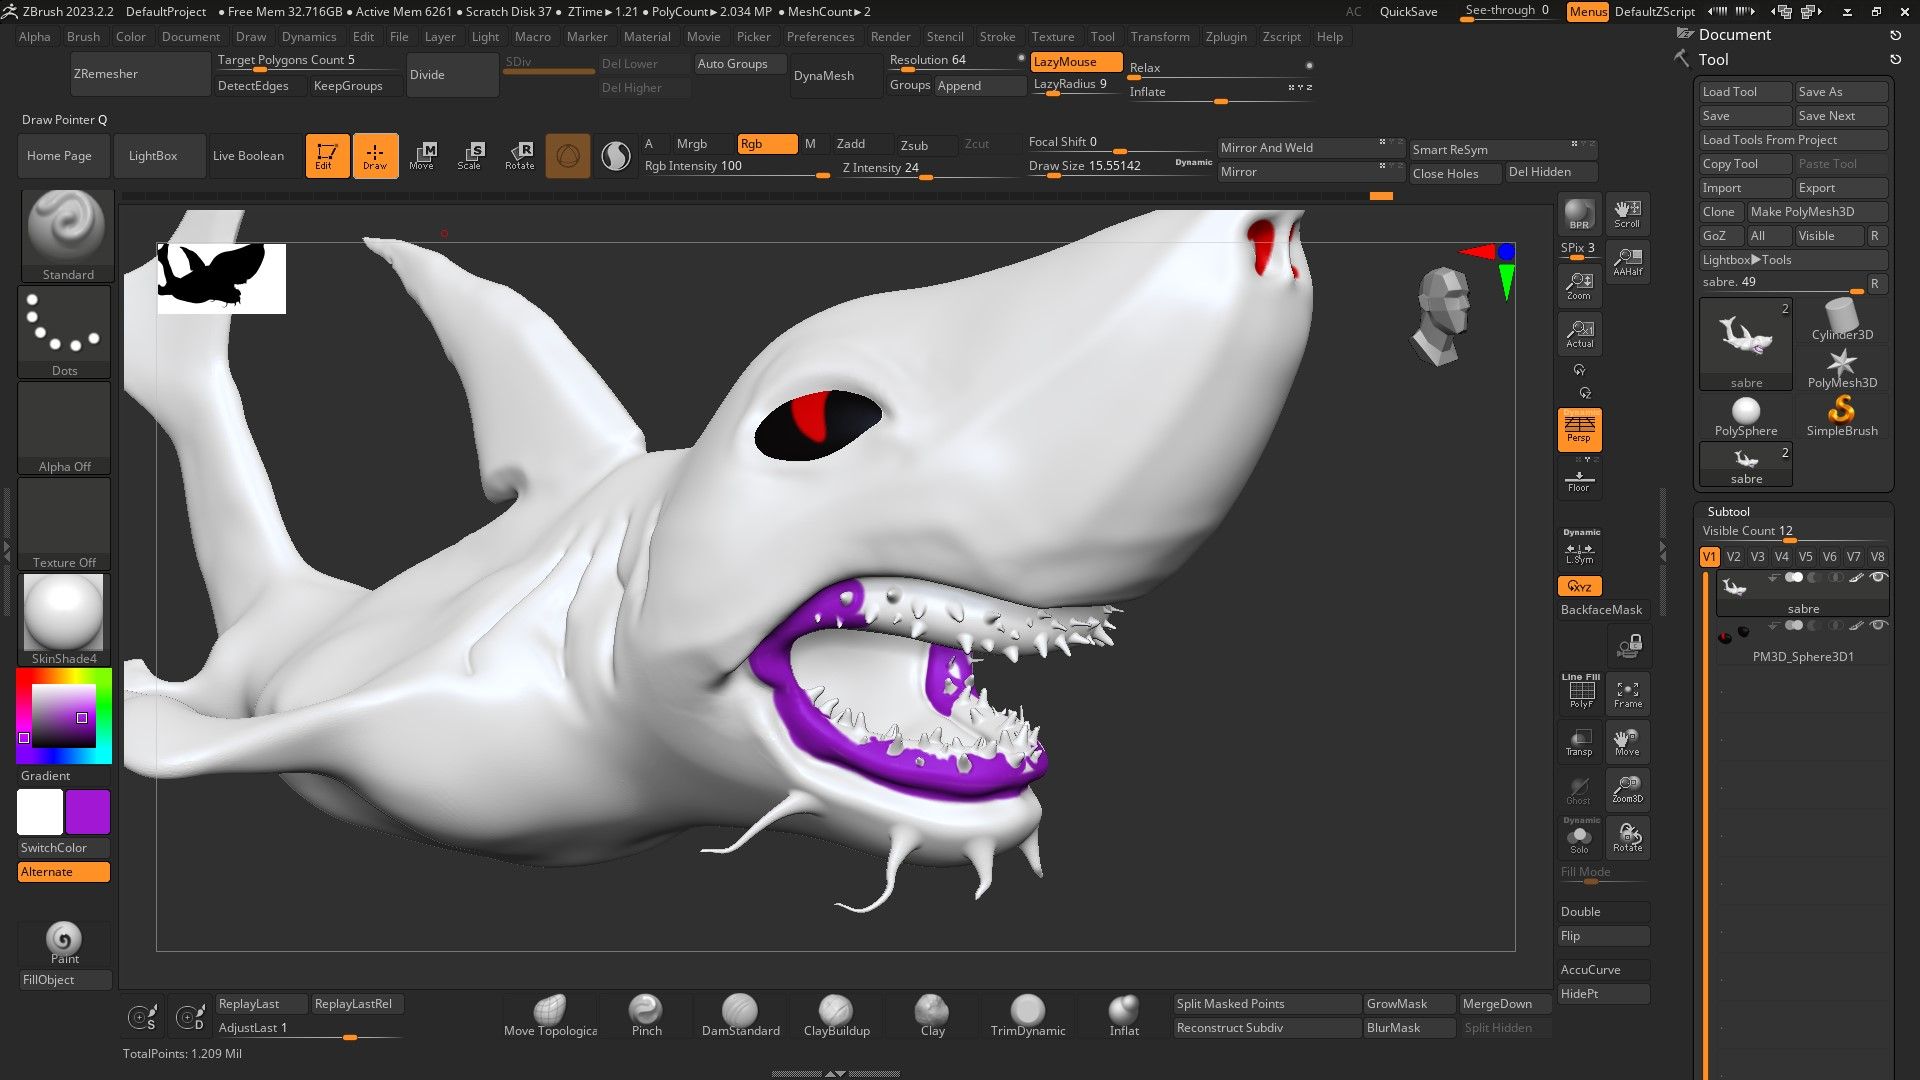Select the Move transform tool icon

(422, 155)
